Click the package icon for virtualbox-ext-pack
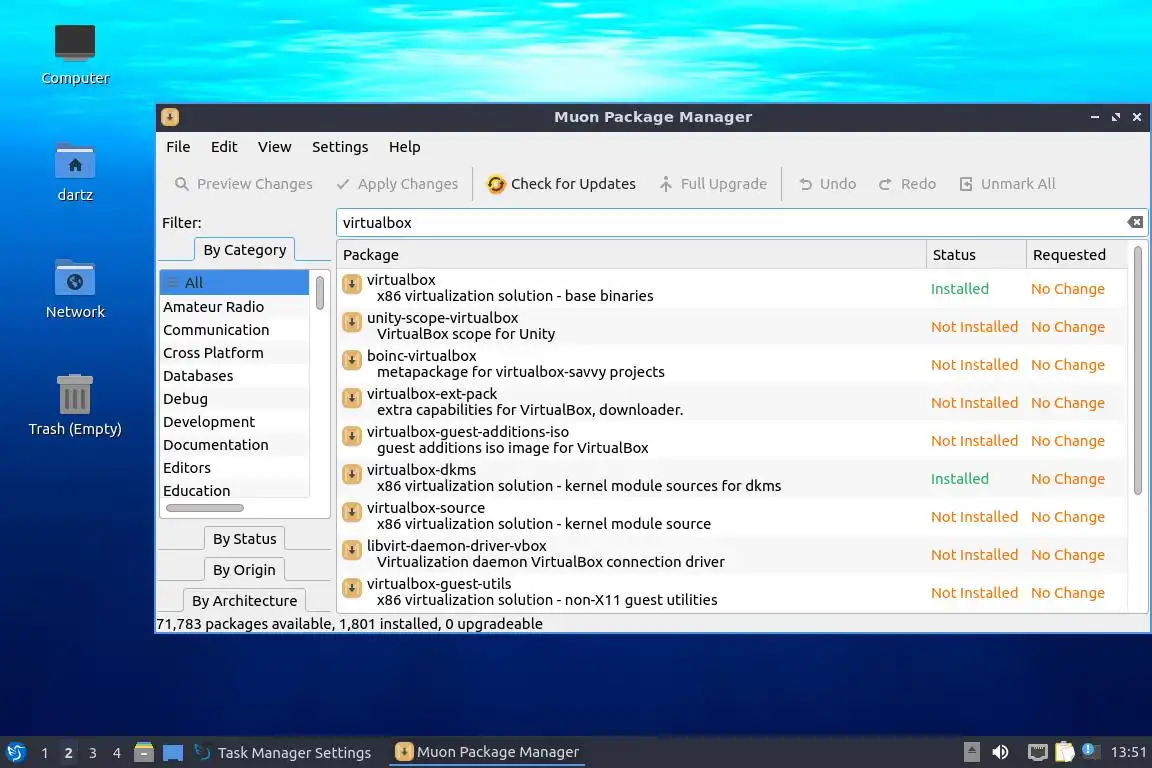Image resolution: width=1152 pixels, height=768 pixels. [352, 398]
